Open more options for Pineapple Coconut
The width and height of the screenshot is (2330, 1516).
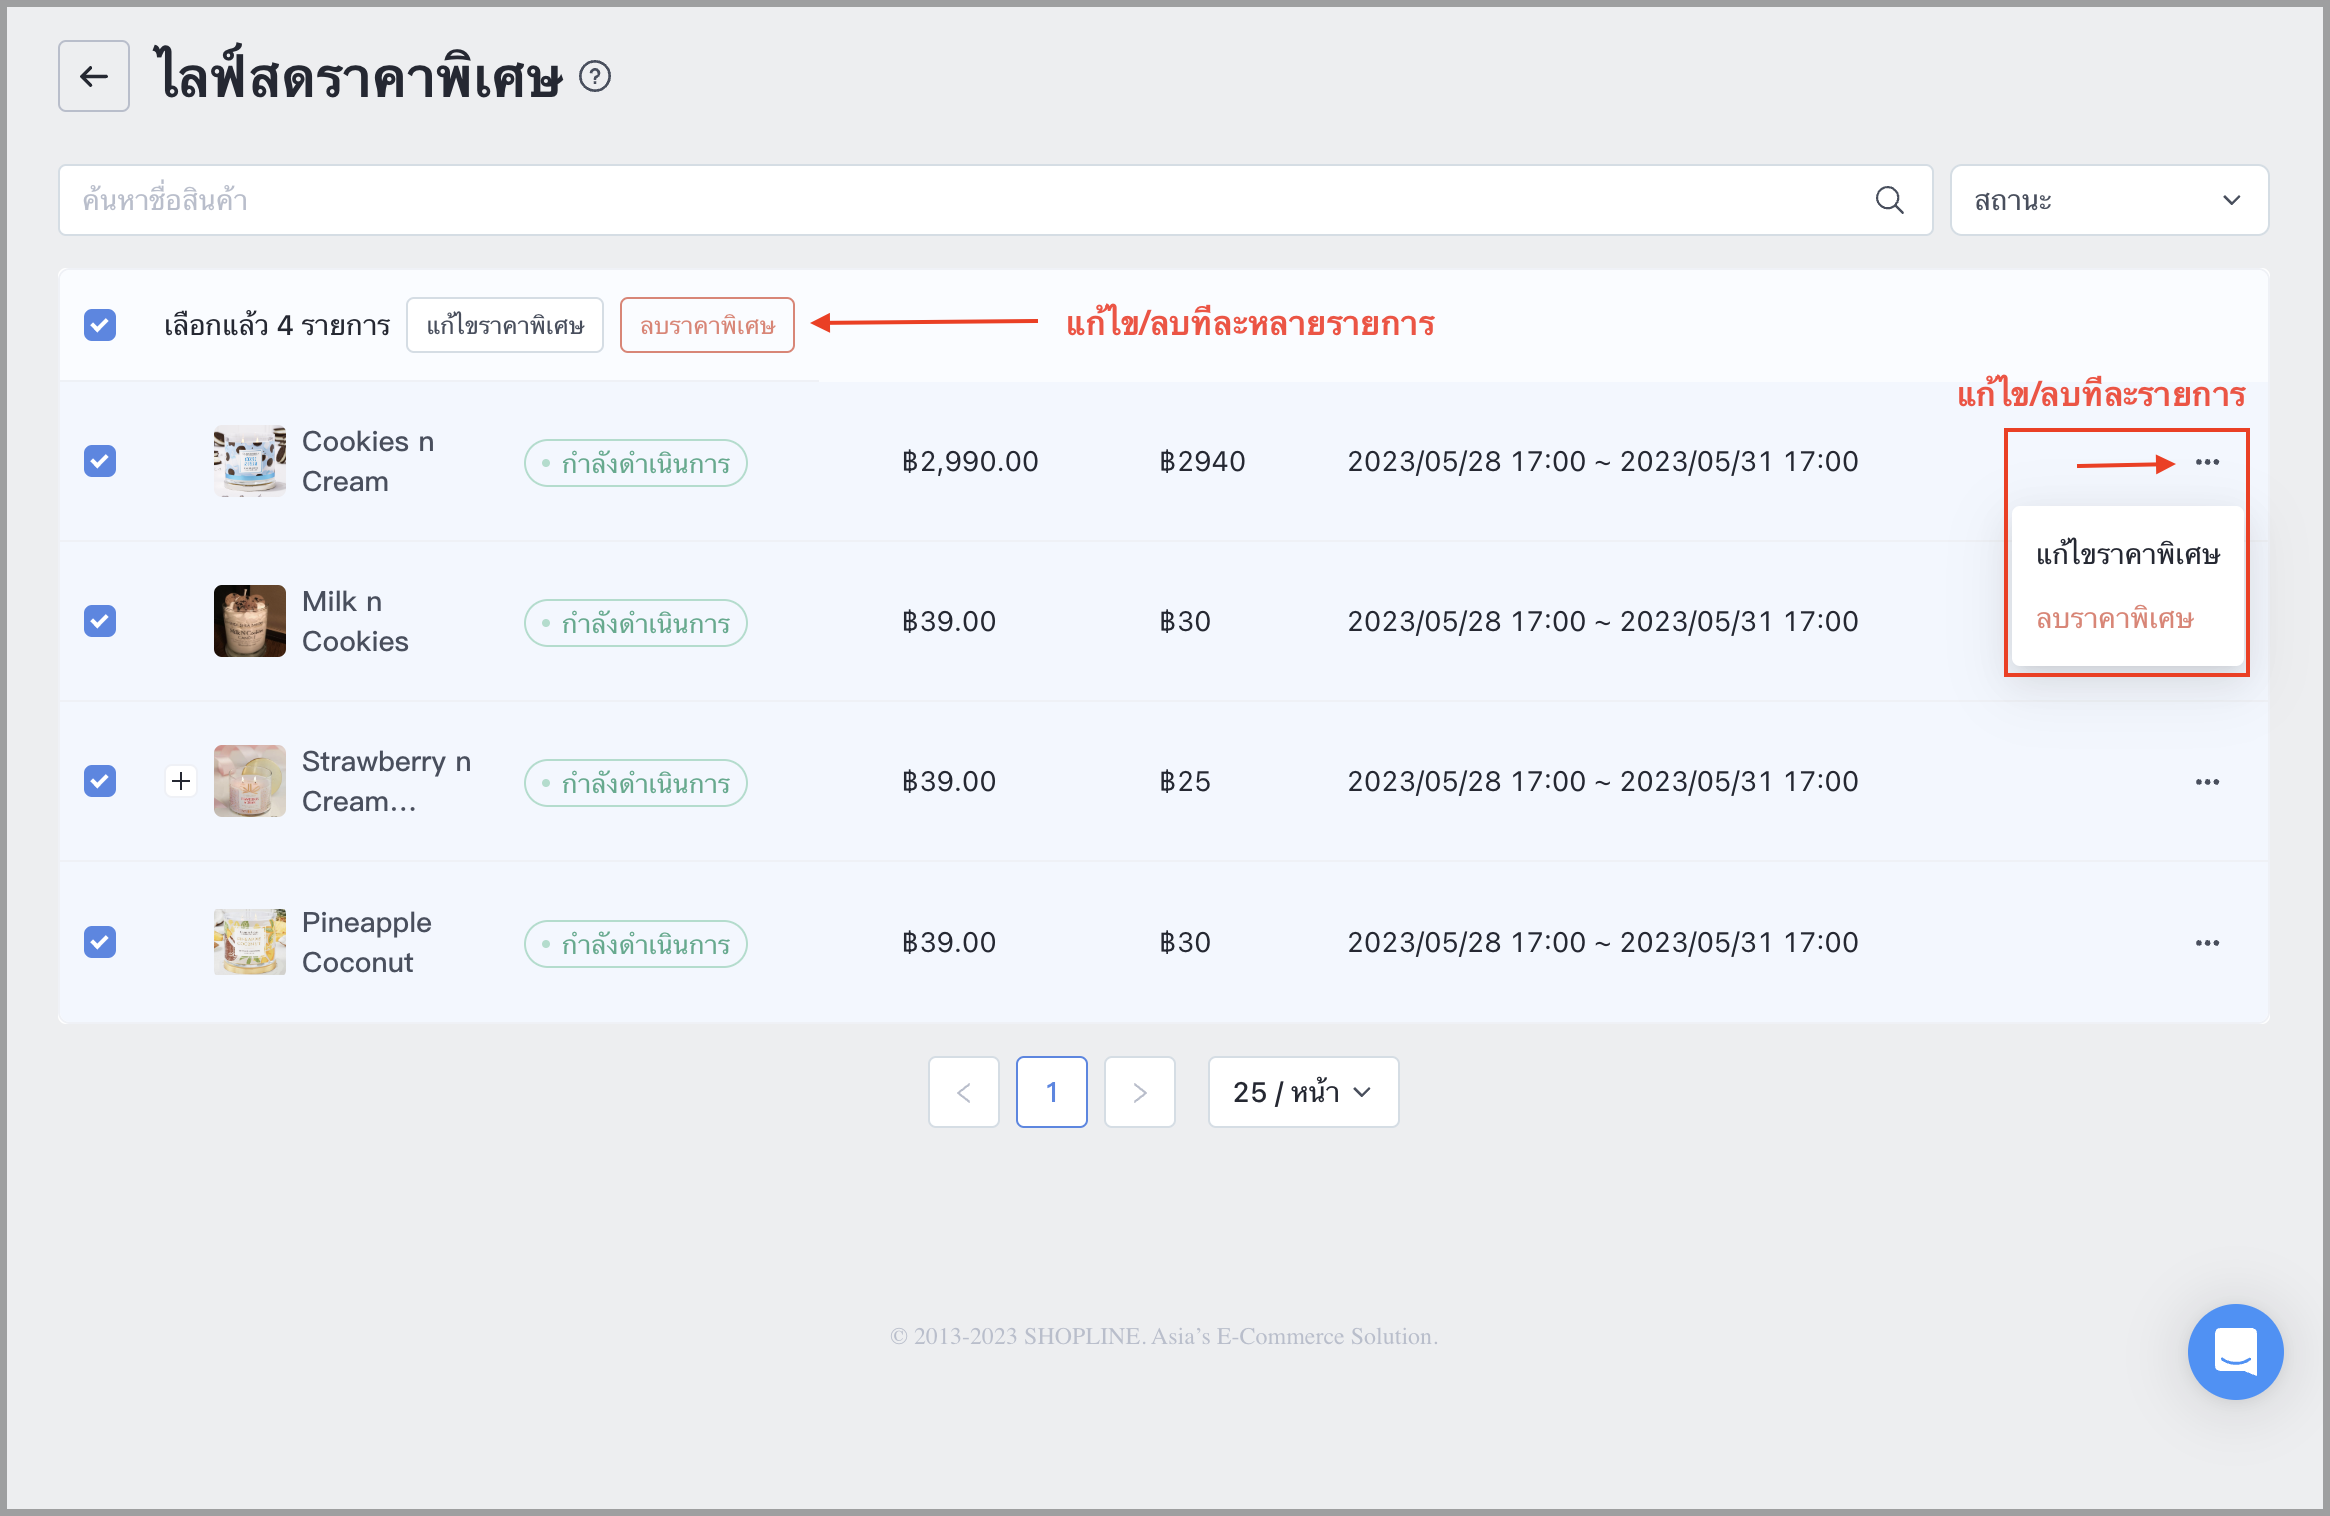(2207, 943)
